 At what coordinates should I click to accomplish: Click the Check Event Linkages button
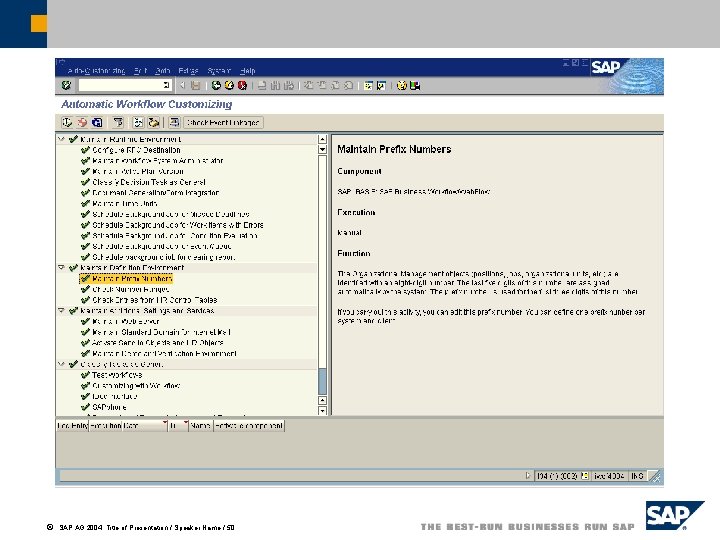point(223,123)
